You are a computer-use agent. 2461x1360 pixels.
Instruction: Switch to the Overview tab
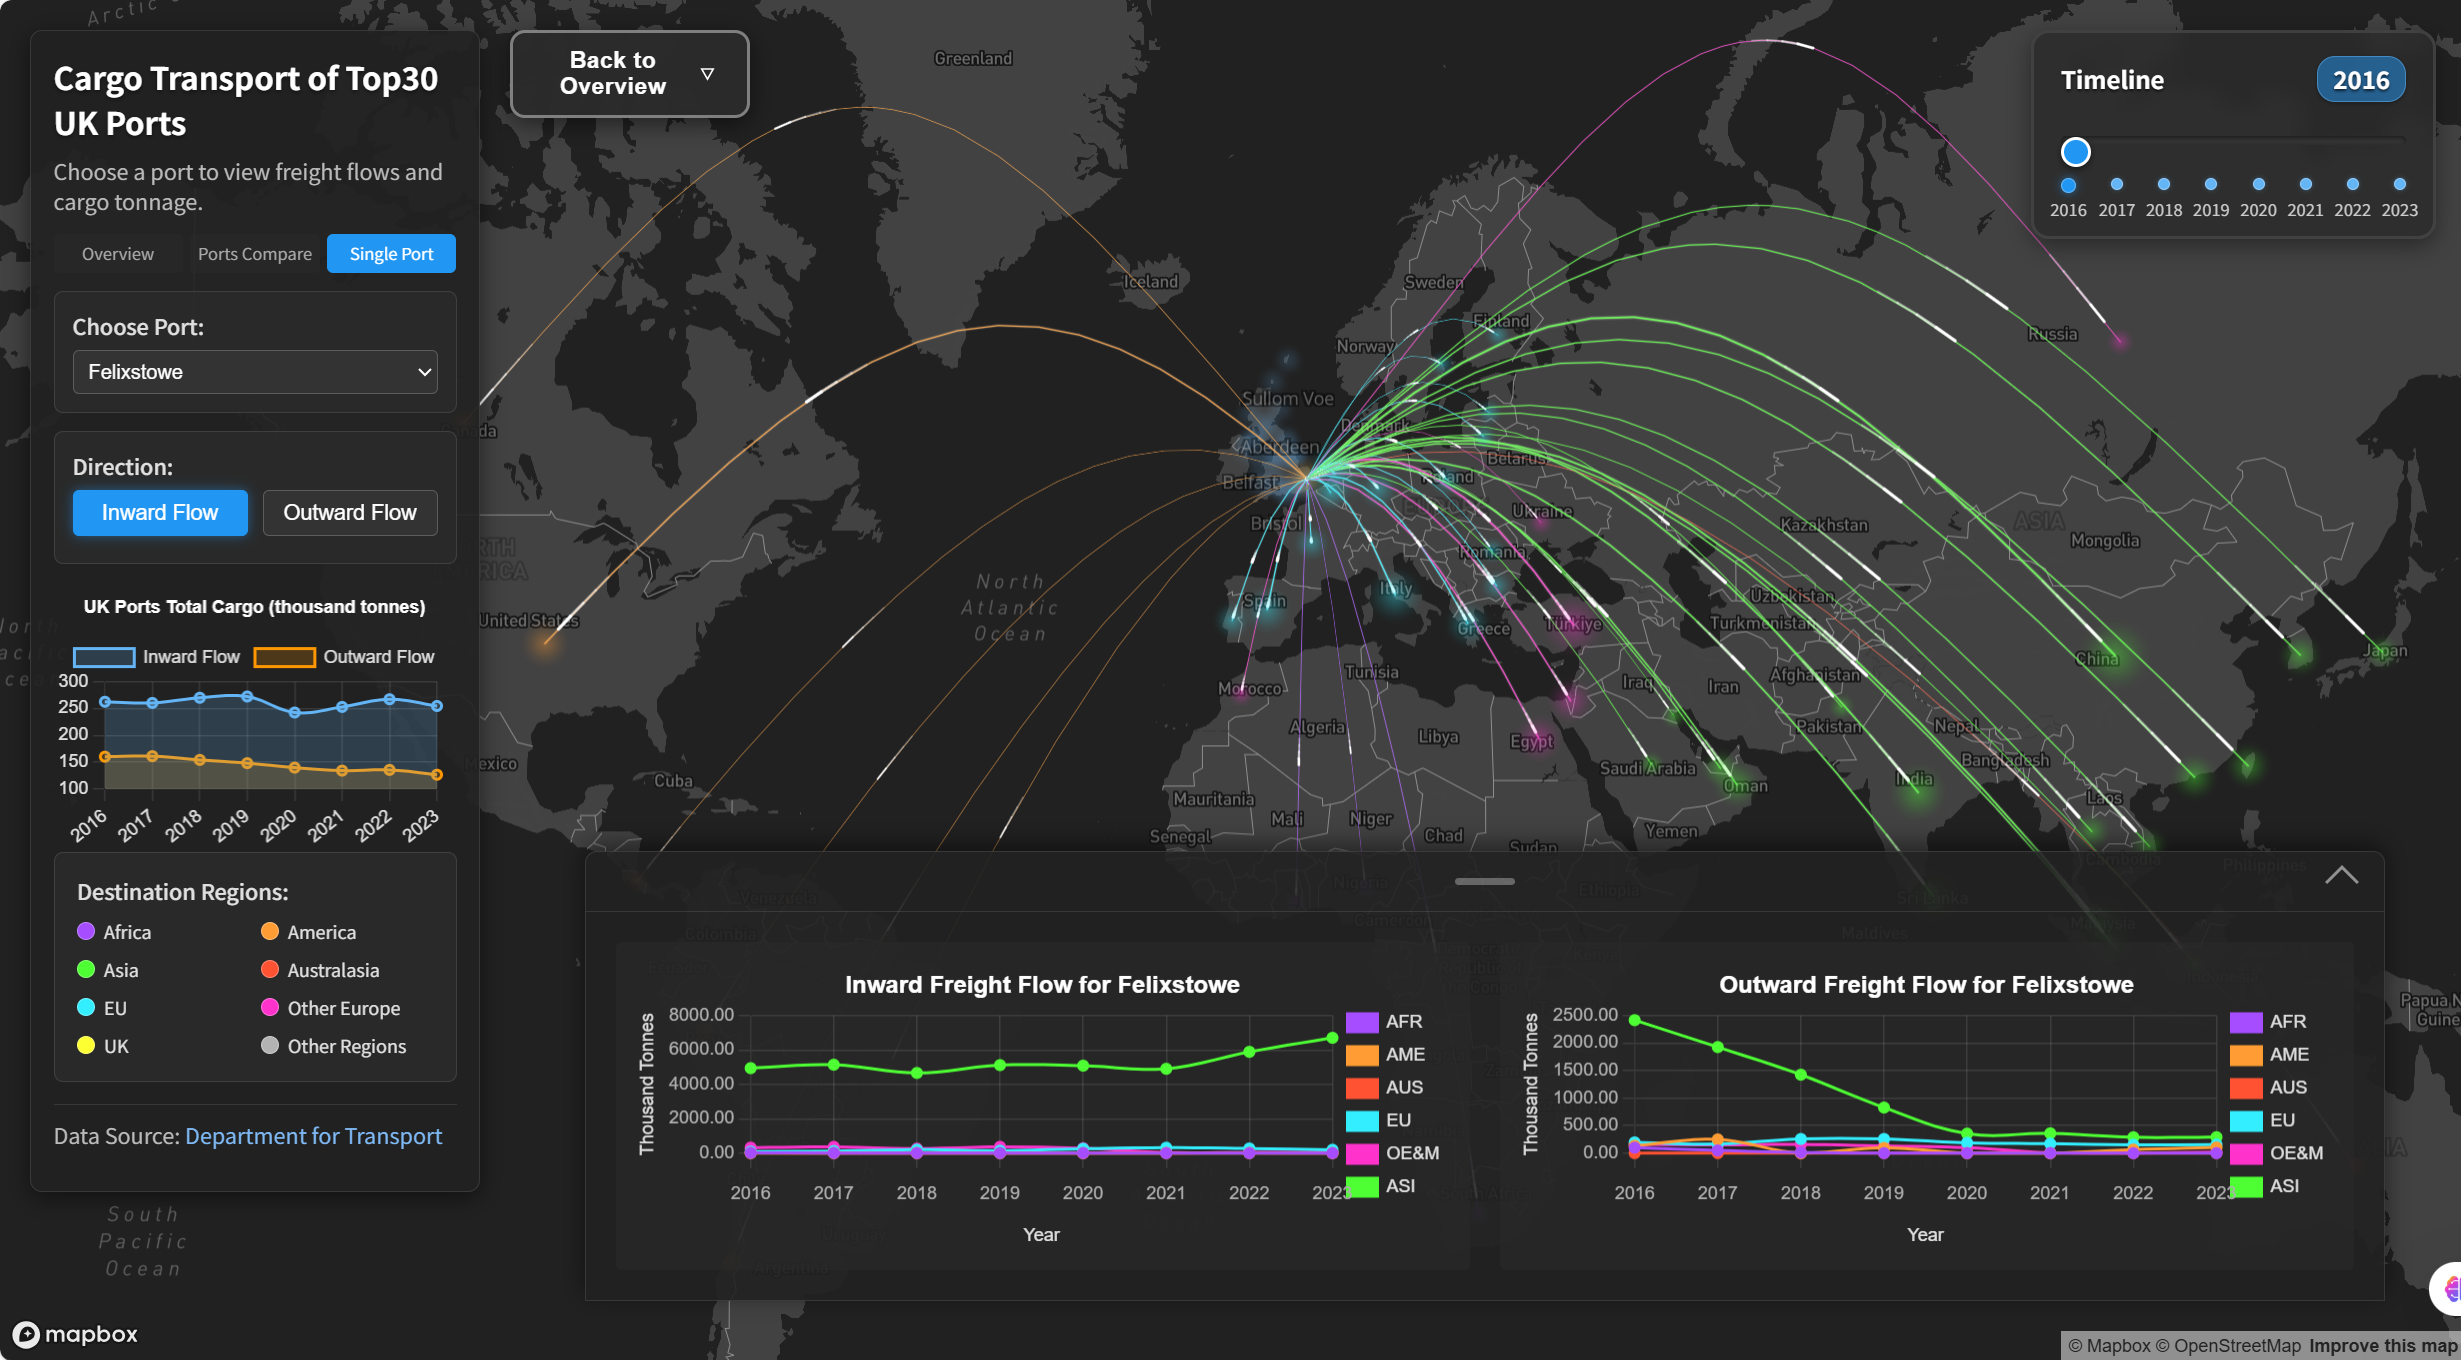pyautogui.click(x=117, y=253)
